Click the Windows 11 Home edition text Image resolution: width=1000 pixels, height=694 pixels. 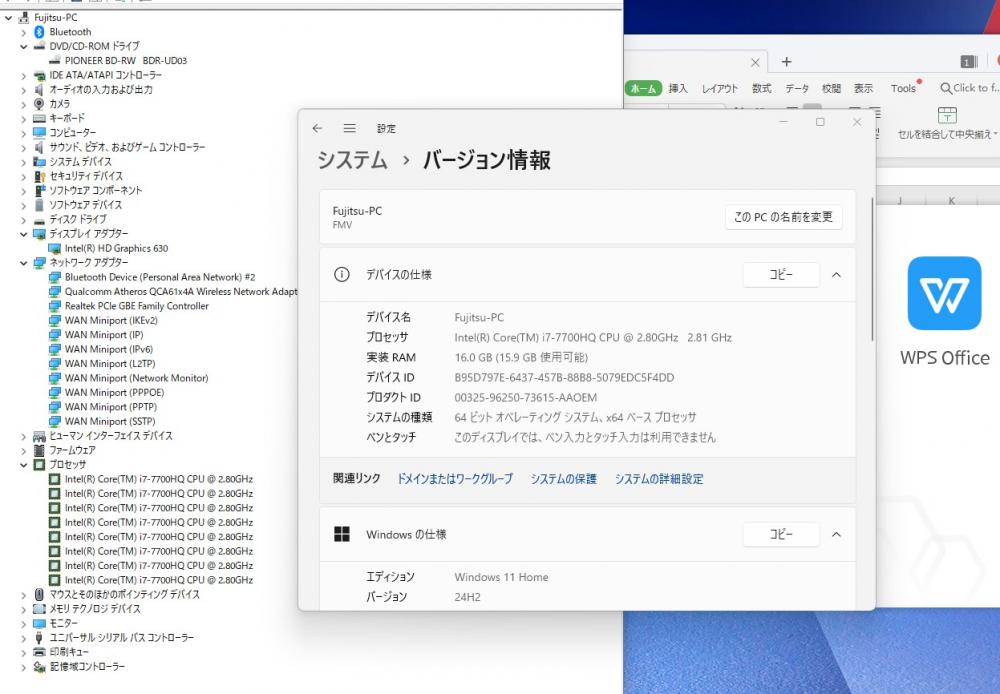[x=501, y=577]
